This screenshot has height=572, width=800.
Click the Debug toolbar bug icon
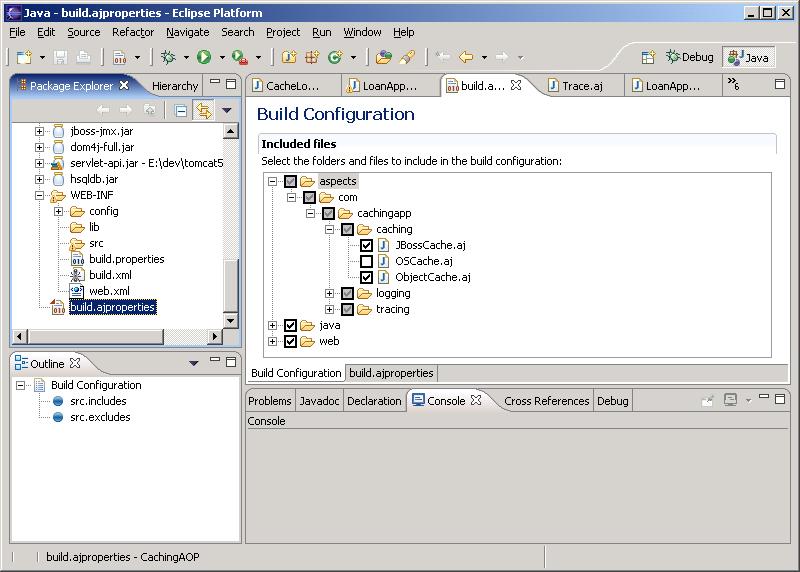(168, 58)
